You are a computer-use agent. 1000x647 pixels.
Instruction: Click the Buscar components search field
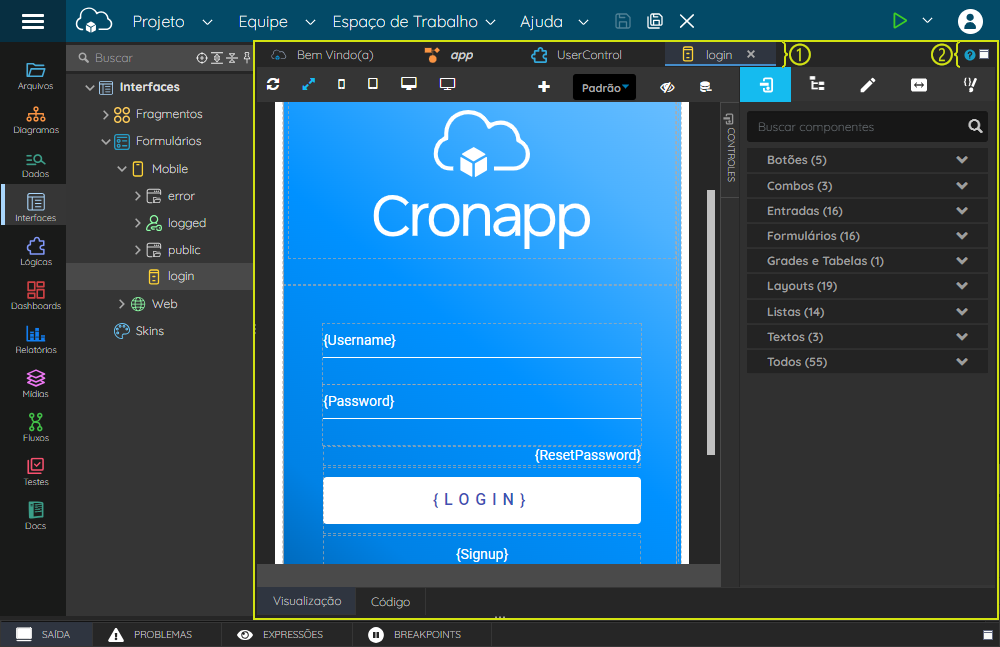pyautogui.click(x=867, y=126)
